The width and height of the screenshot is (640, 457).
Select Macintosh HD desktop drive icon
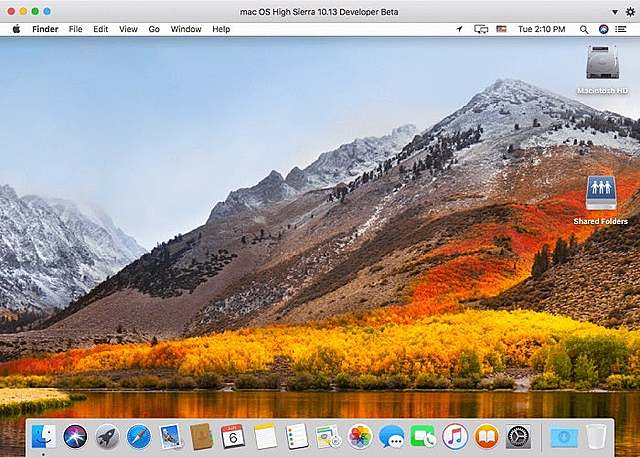click(x=602, y=62)
